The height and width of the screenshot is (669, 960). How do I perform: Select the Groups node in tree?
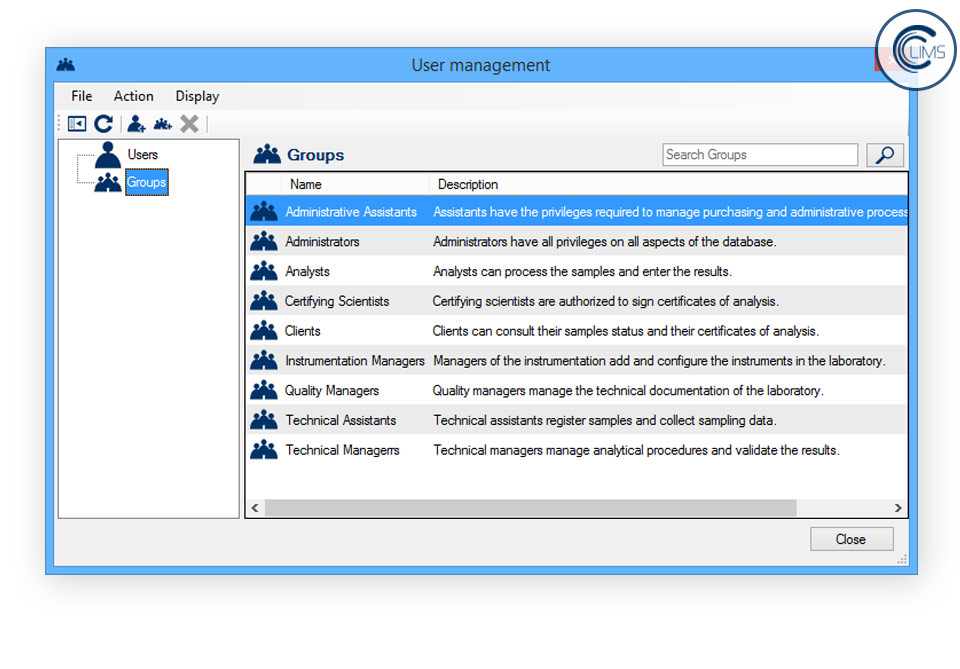146,183
